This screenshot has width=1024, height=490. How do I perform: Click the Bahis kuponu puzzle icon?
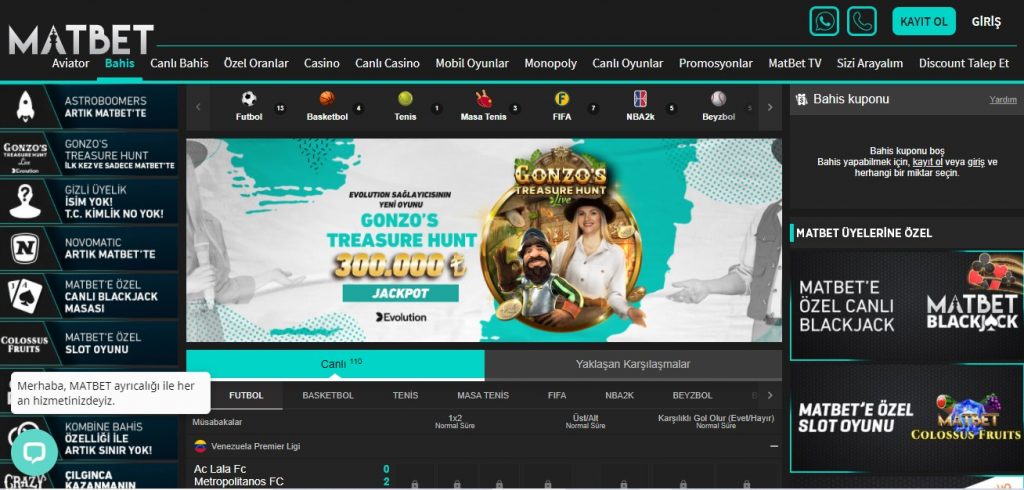tap(801, 99)
